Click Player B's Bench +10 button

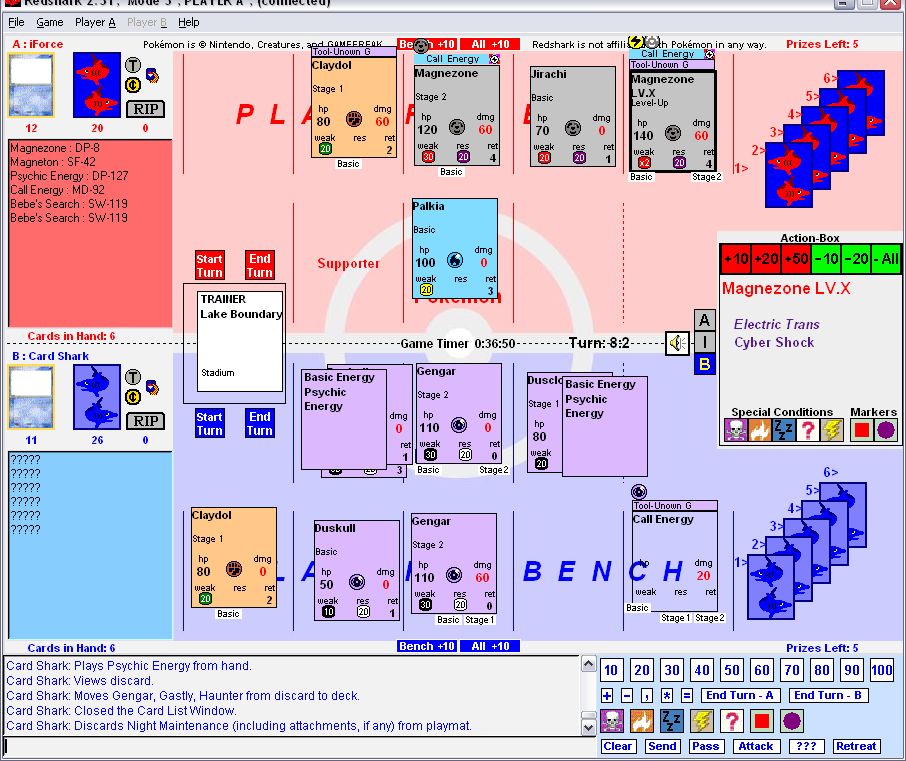427,646
